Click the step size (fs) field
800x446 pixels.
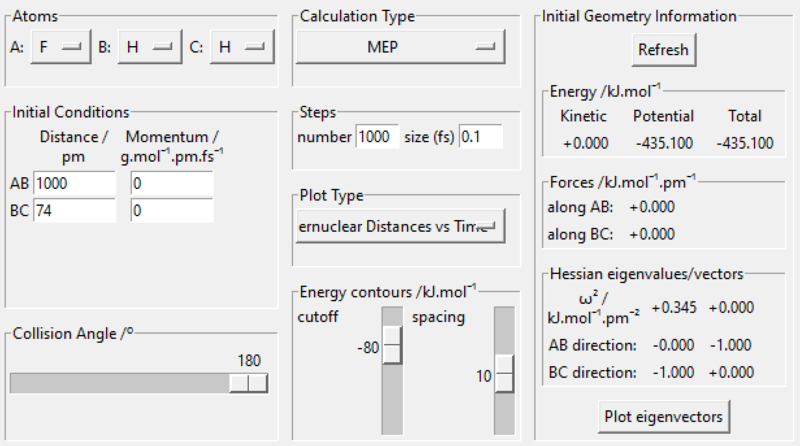480,137
